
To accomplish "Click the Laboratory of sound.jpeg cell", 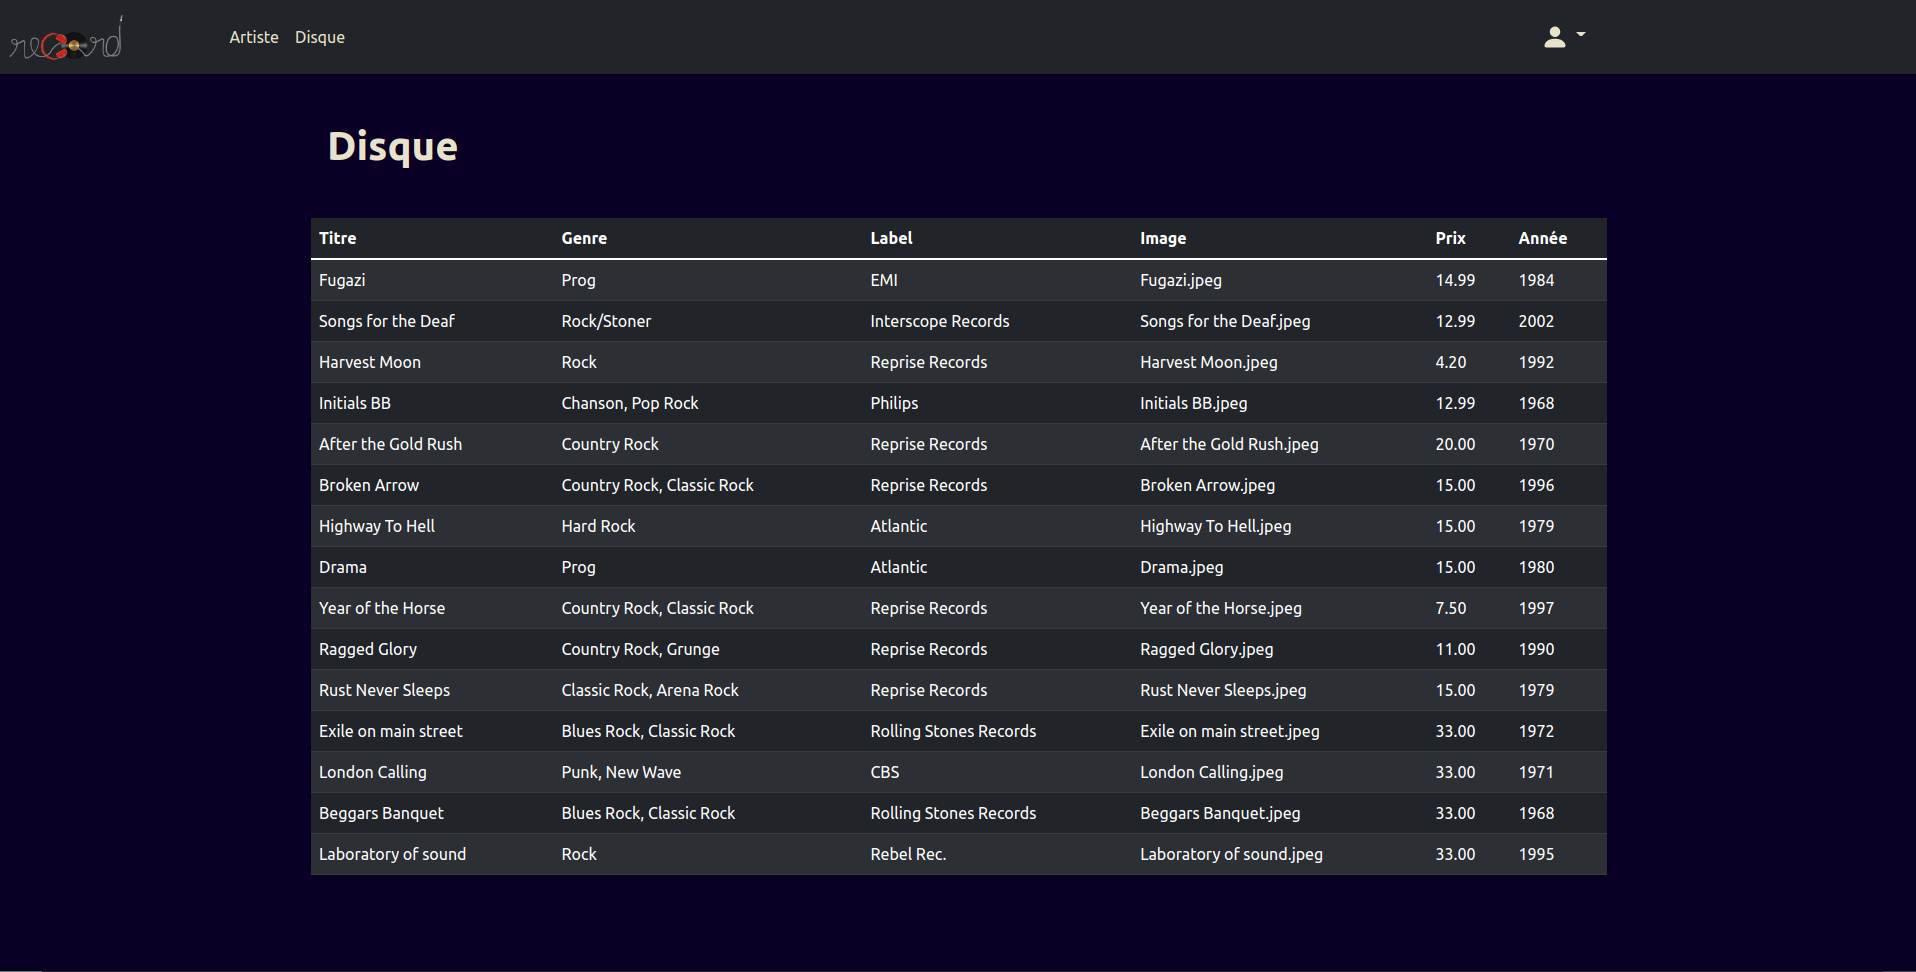I will click(1231, 854).
